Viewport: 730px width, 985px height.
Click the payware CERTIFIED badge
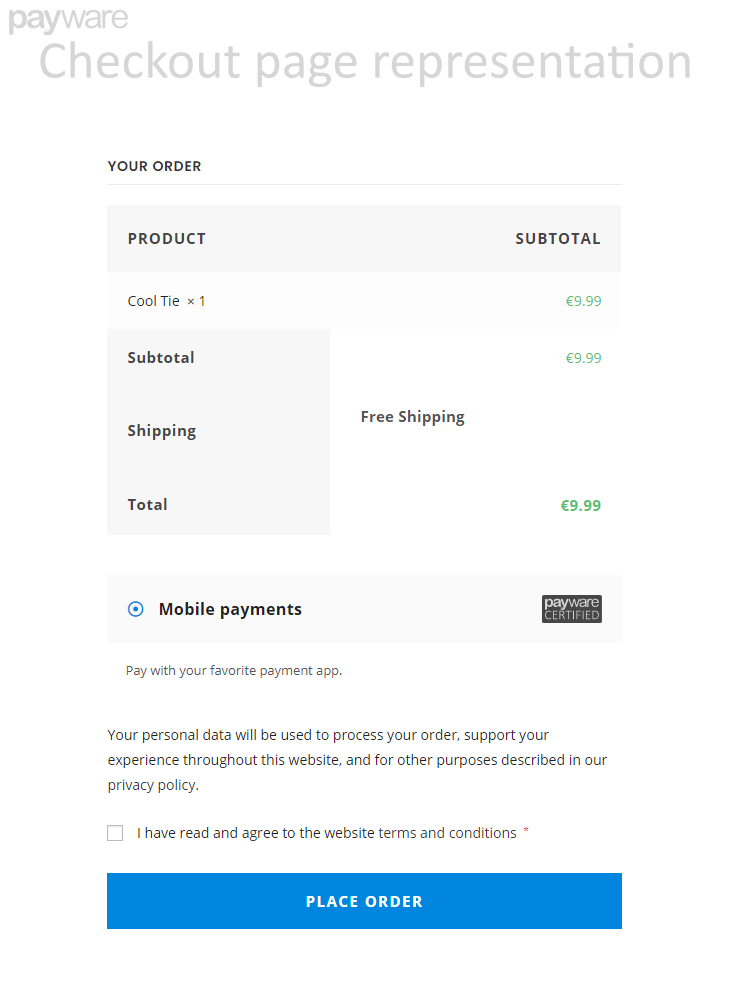[x=572, y=609]
